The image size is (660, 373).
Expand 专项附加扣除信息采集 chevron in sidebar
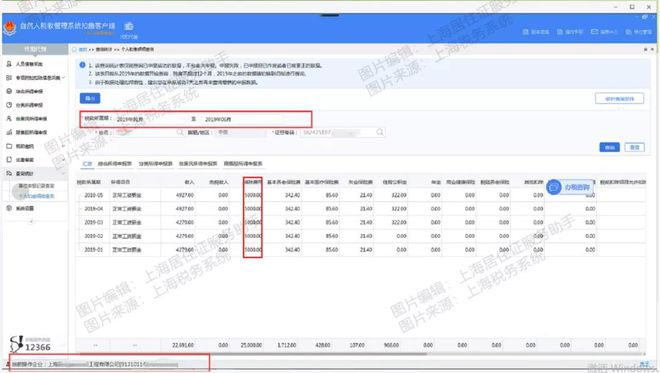pos(64,77)
